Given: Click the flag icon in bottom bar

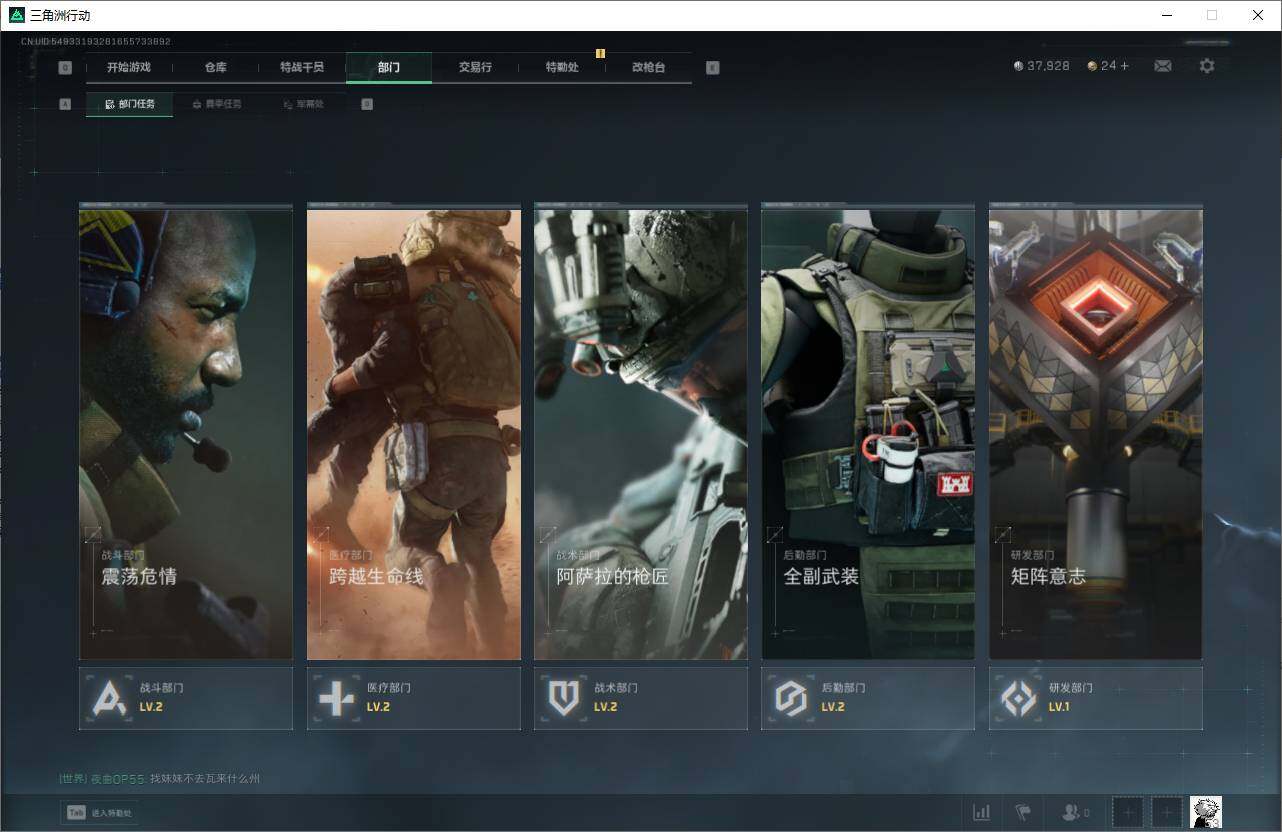Looking at the screenshot, I should (x=1022, y=812).
